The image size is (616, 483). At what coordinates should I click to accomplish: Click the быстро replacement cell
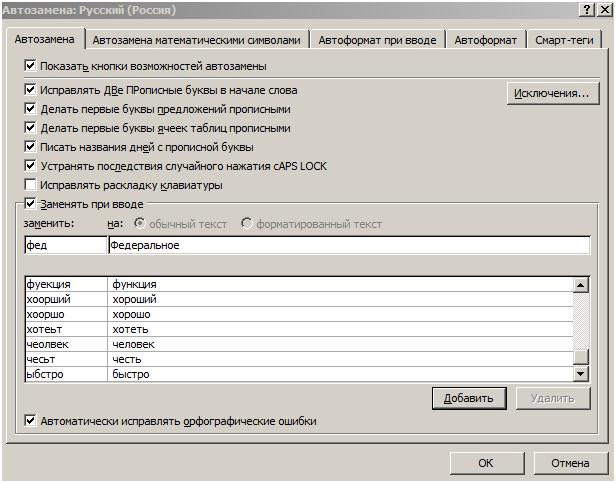coord(340,374)
